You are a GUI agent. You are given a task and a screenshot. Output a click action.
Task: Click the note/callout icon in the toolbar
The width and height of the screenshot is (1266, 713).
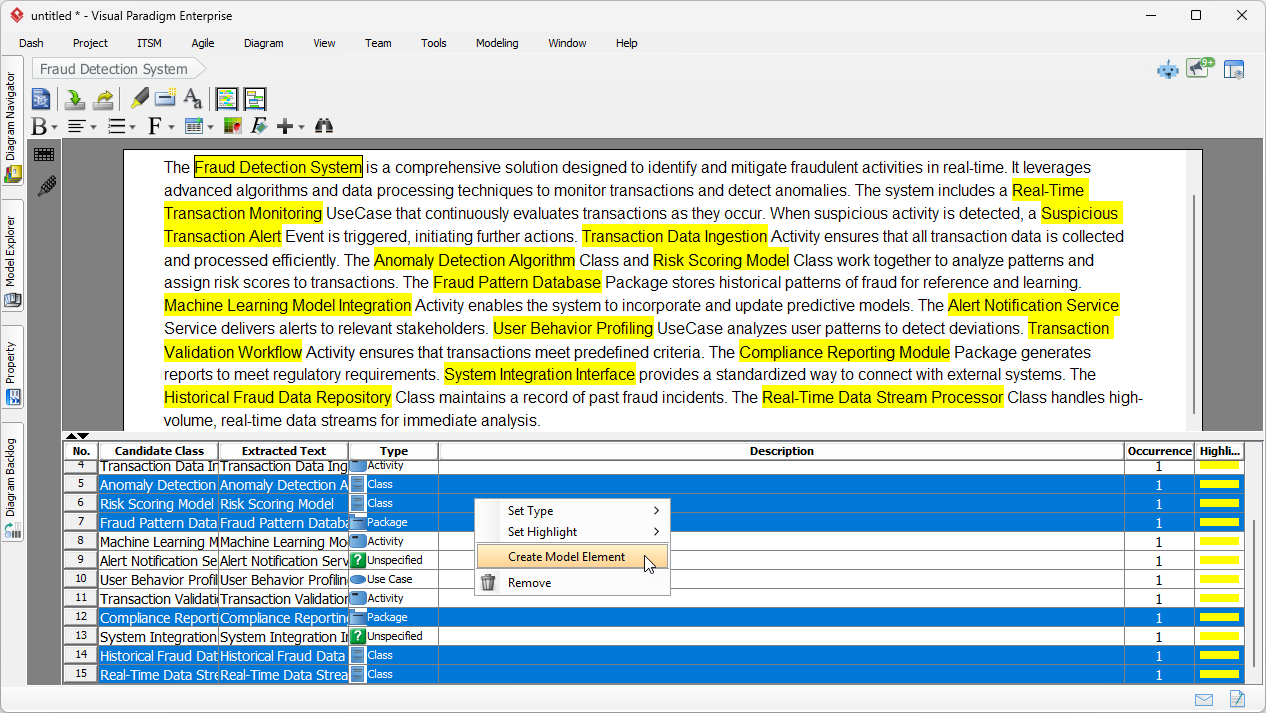pyautogui.click(x=165, y=98)
